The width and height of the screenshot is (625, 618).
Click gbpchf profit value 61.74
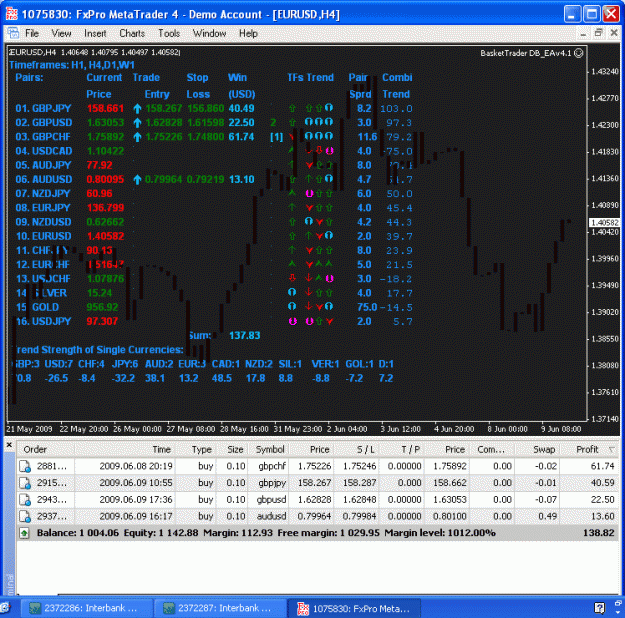tap(603, 466)
